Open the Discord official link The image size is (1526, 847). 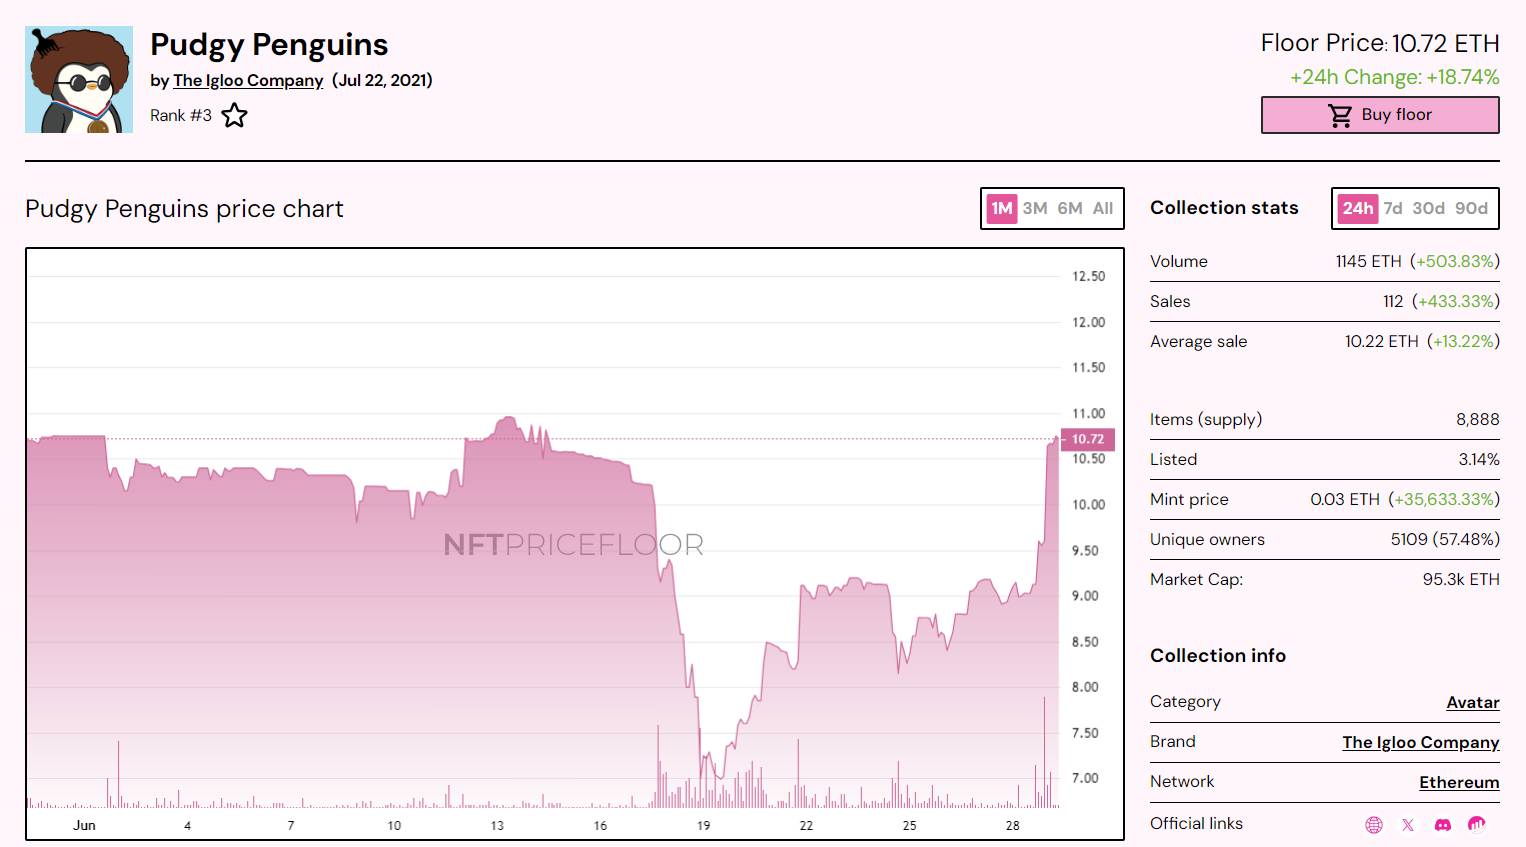[x=1442, y=825]
